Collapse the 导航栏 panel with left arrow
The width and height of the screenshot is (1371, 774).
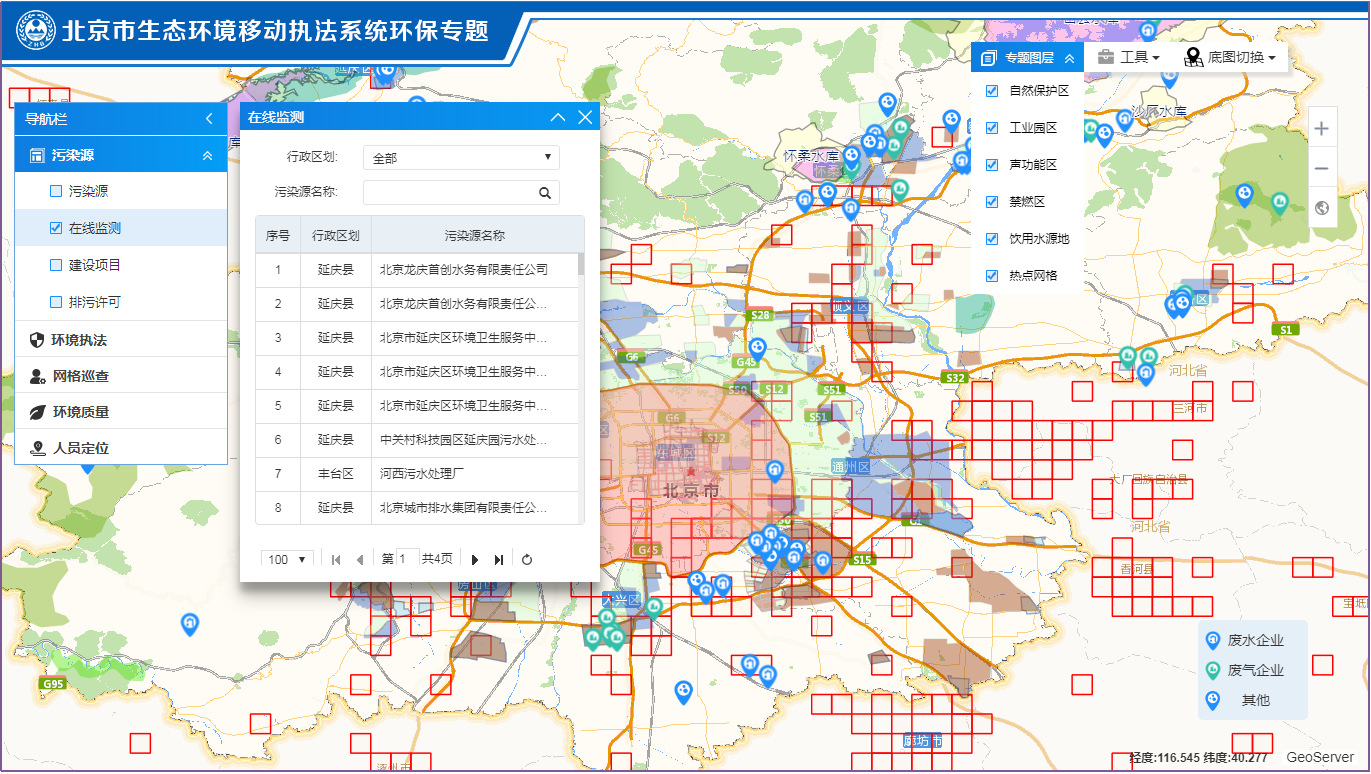pyautogui.click(x=209, y=119)
